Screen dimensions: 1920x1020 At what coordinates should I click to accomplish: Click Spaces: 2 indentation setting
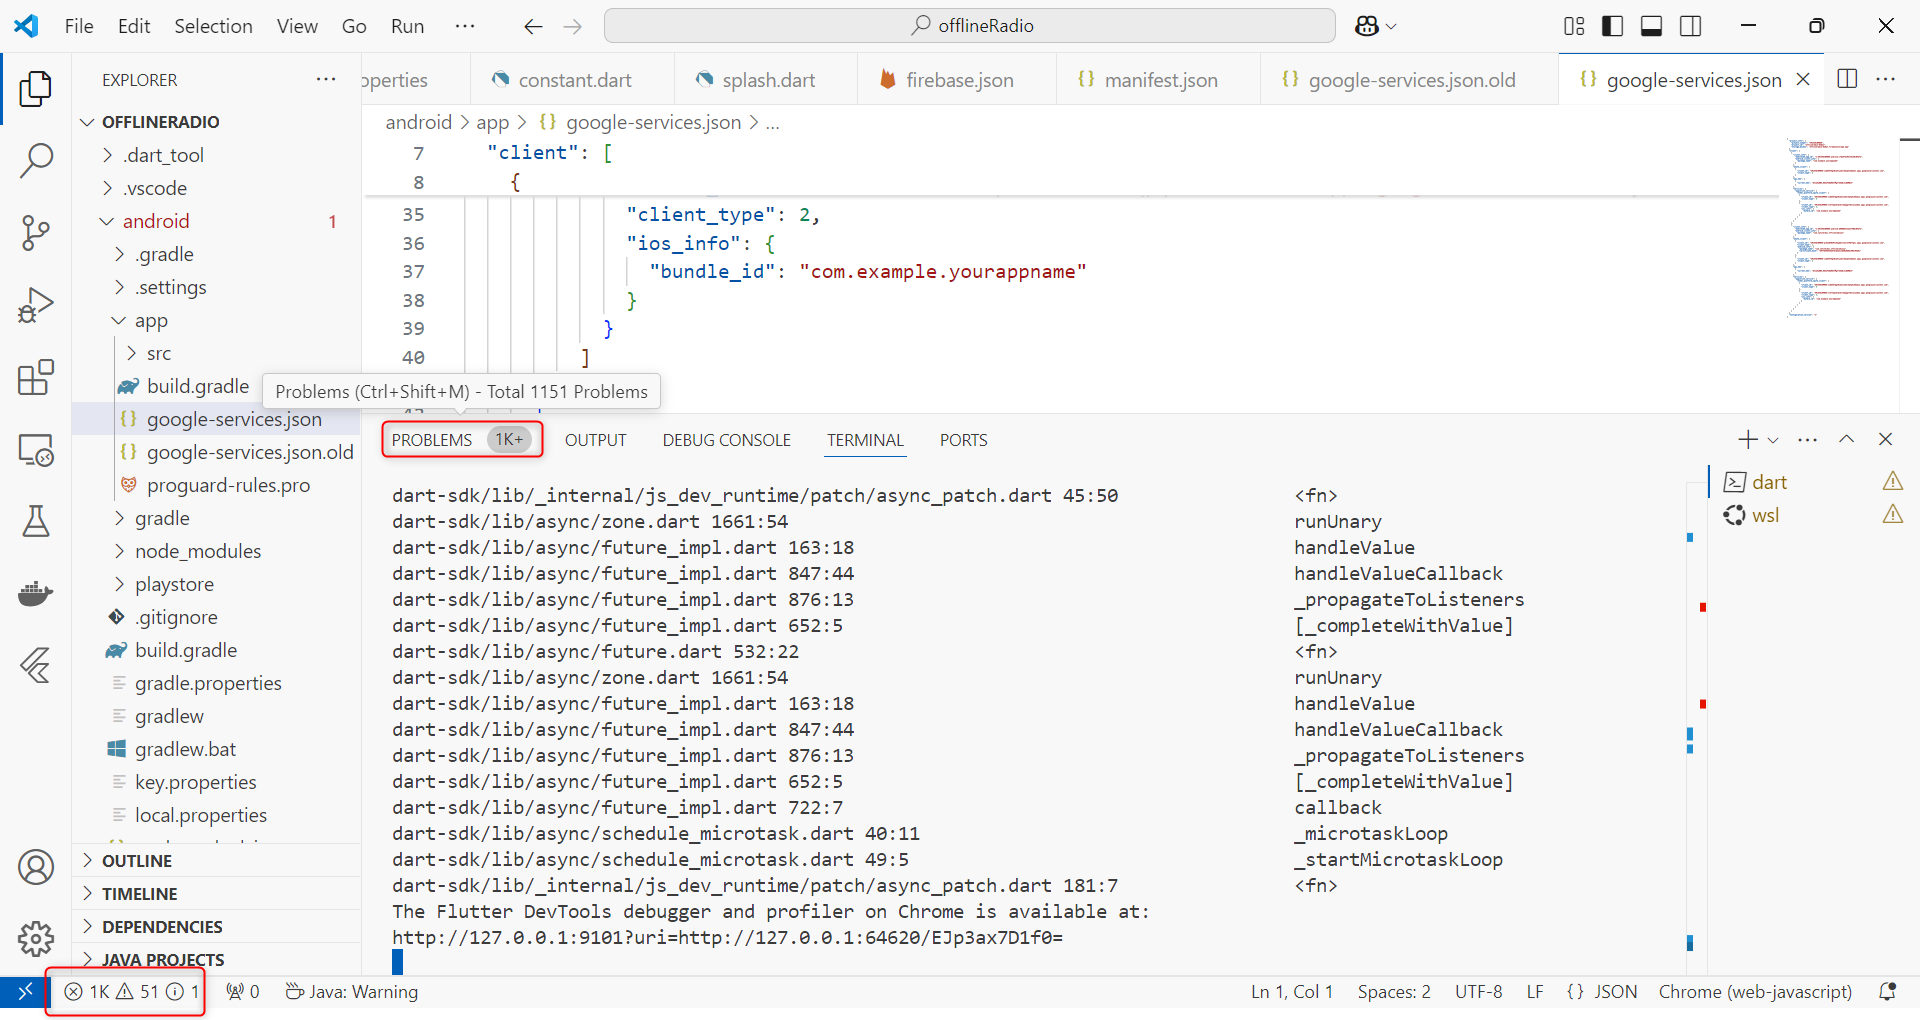(x=1394, y=991)
